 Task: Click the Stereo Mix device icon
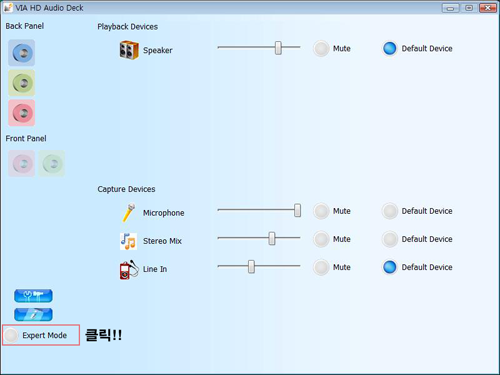[128, 241]
